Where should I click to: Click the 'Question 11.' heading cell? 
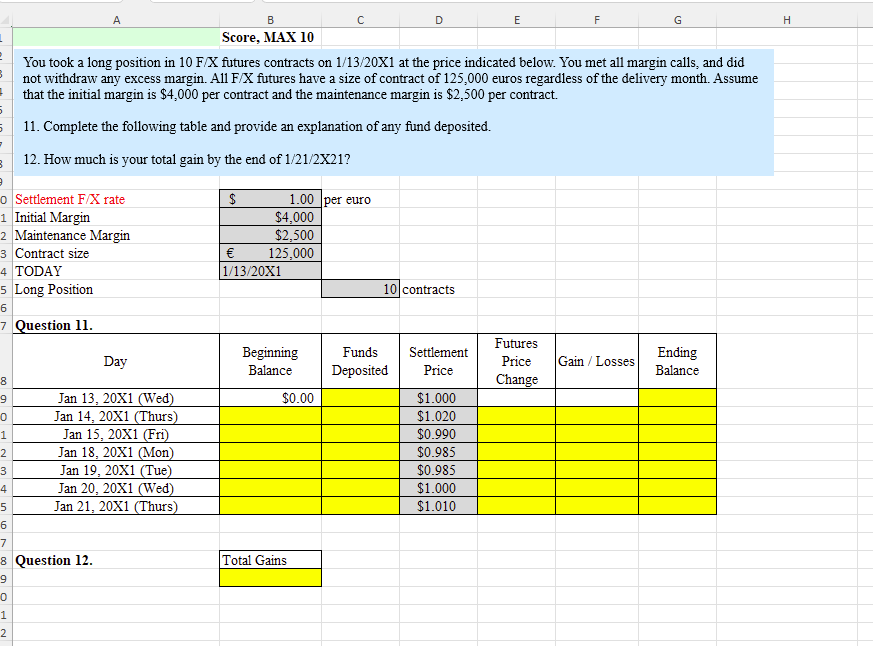[116, 325]
